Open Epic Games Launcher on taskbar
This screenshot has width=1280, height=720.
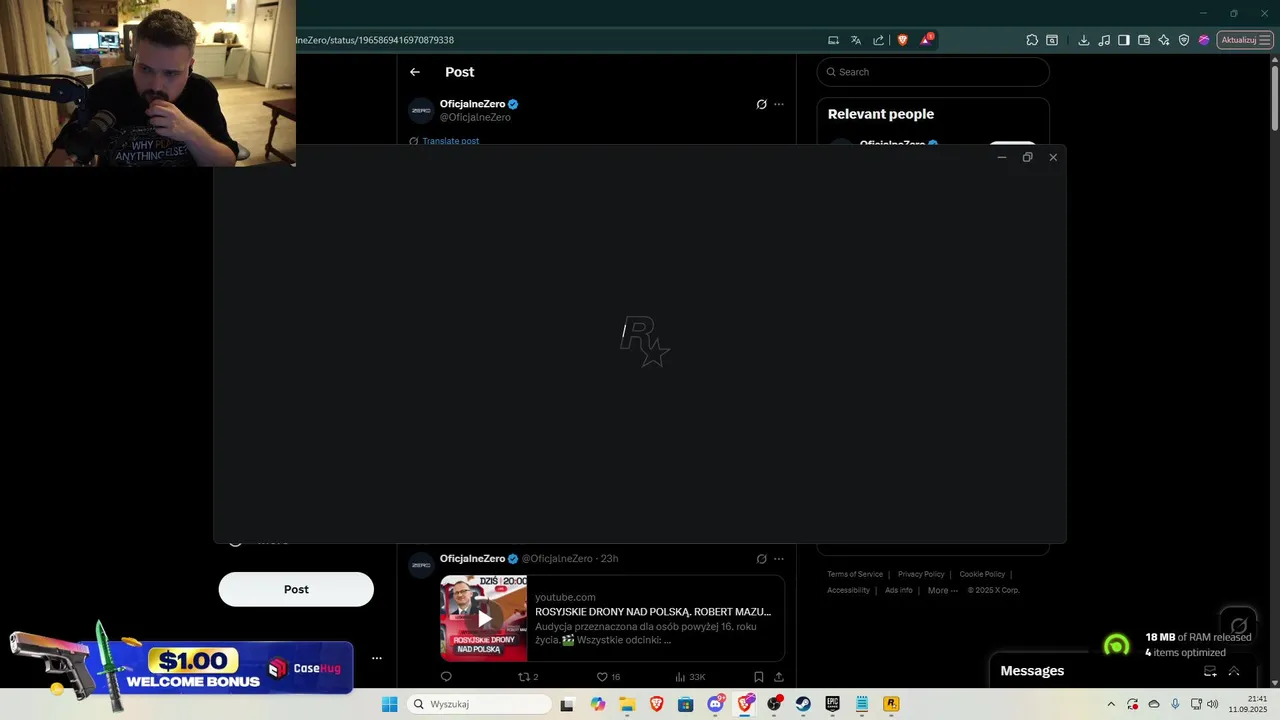point(832,704)
